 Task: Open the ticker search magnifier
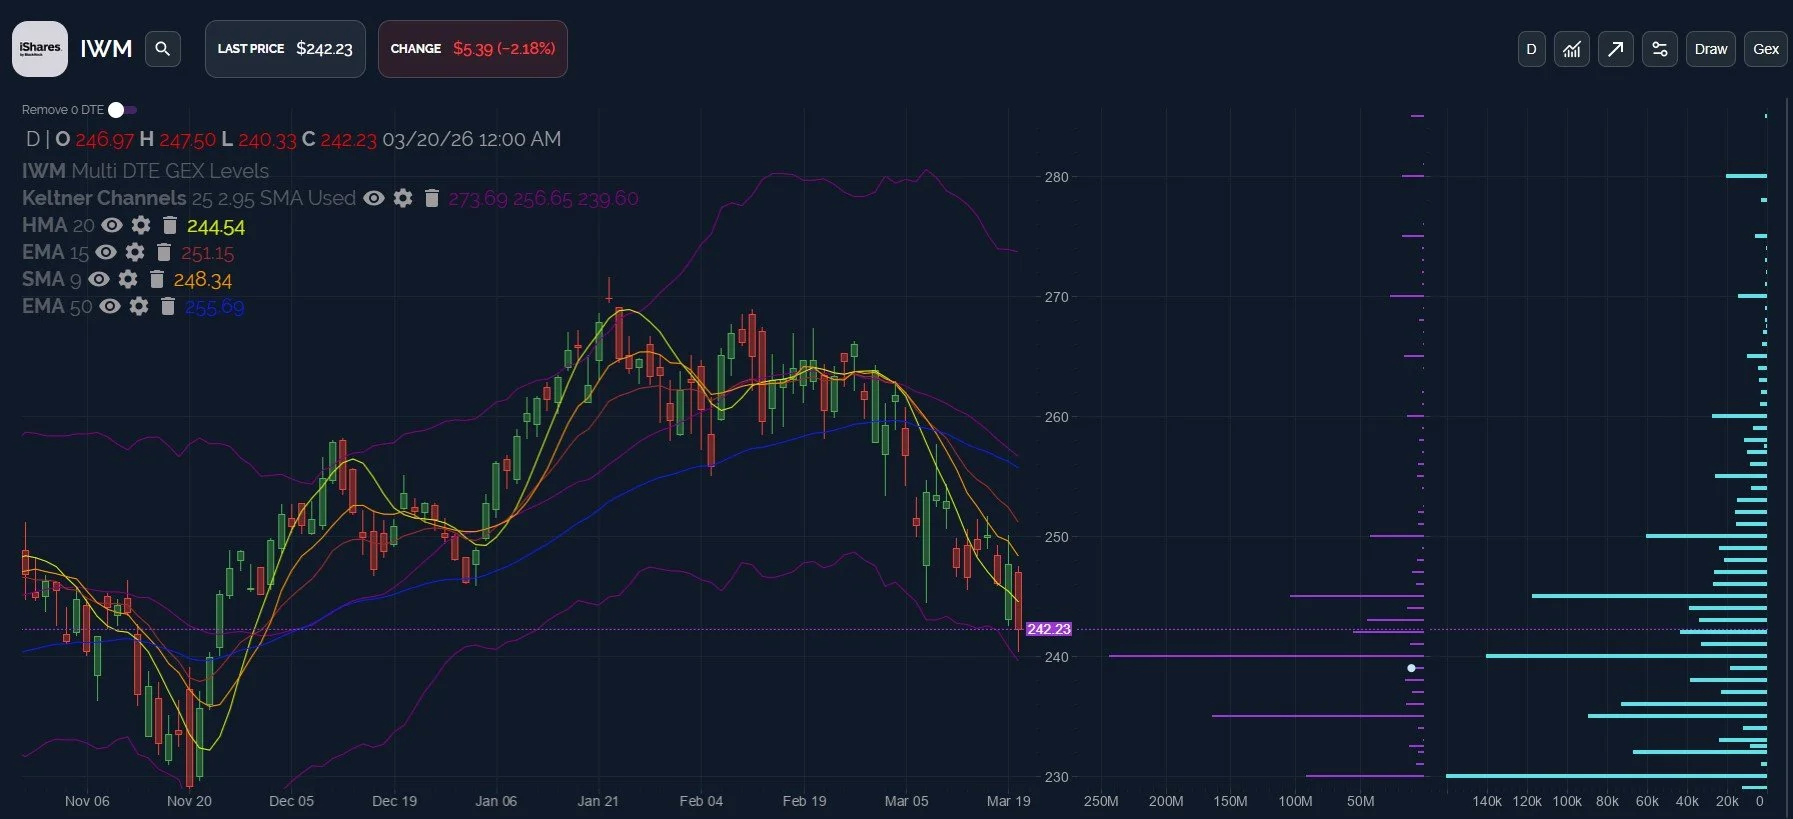163,49
